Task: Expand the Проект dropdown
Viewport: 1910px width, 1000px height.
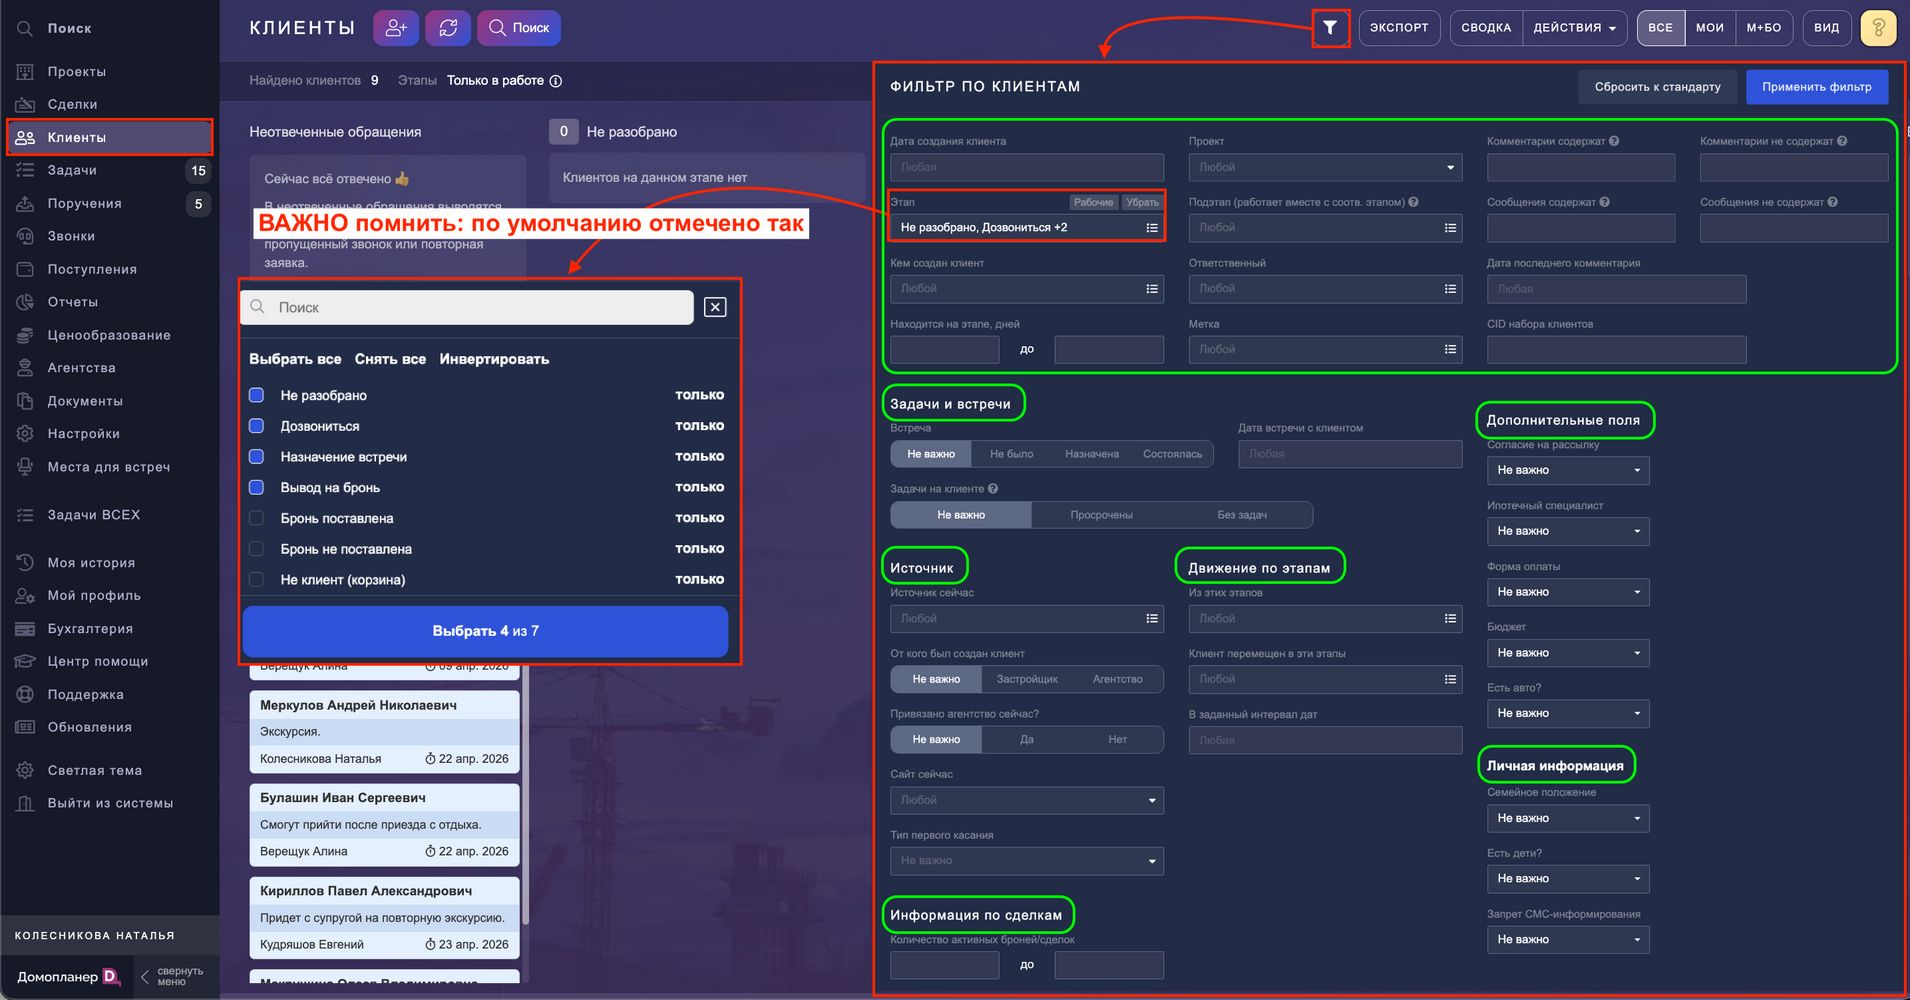Action: coord(1325,167)
